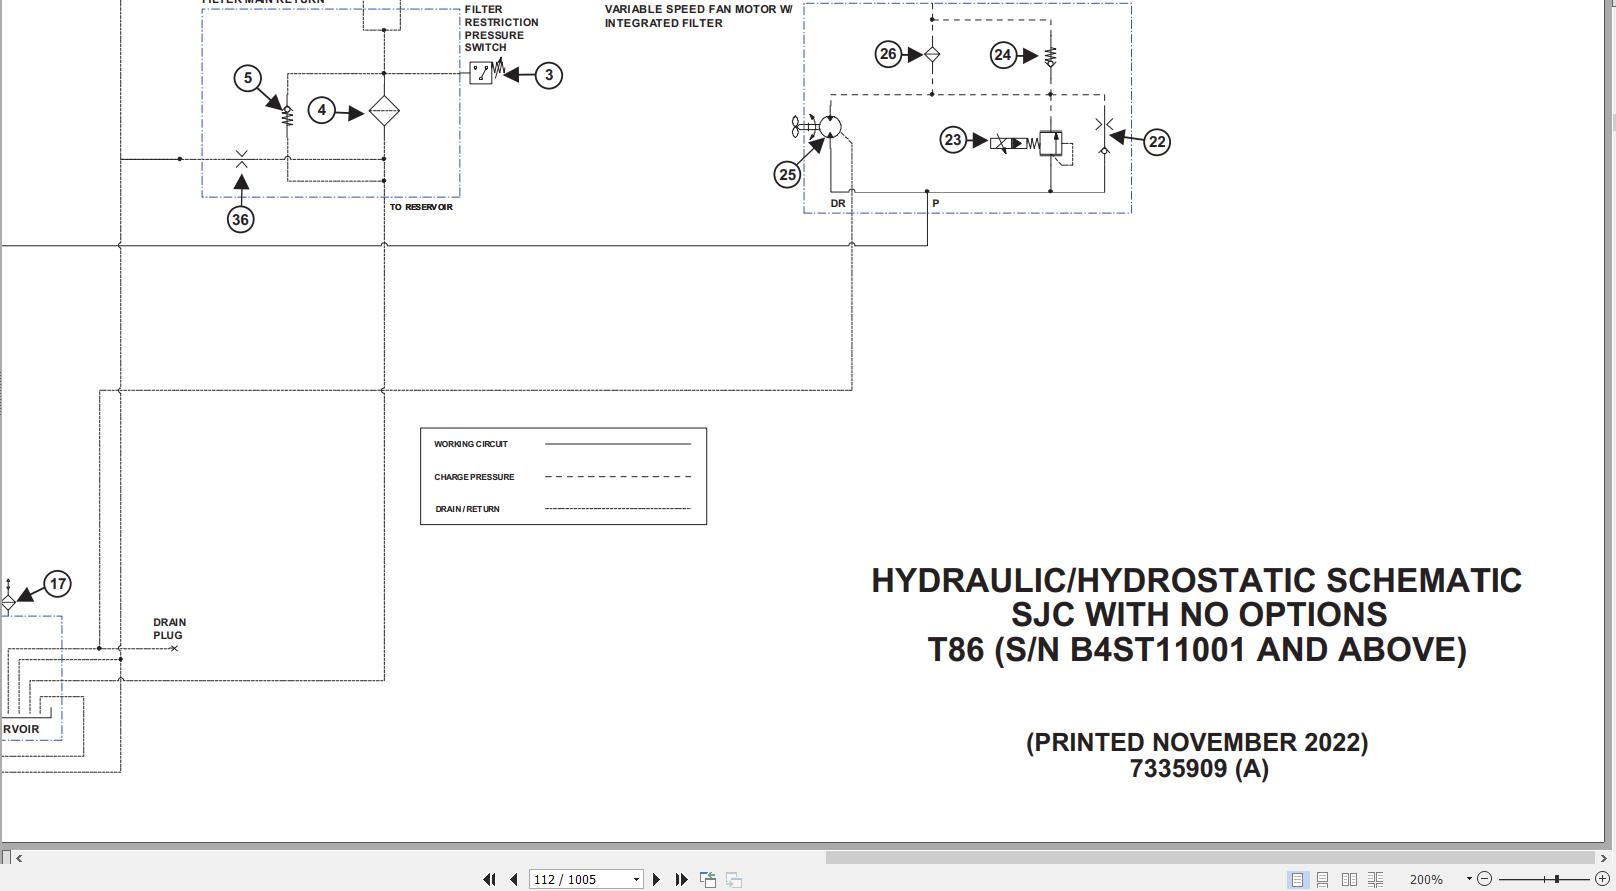Viewport: 1616px width, 891px height.
Task: Click callout number 26 in schematic
Action: [888, 54]
